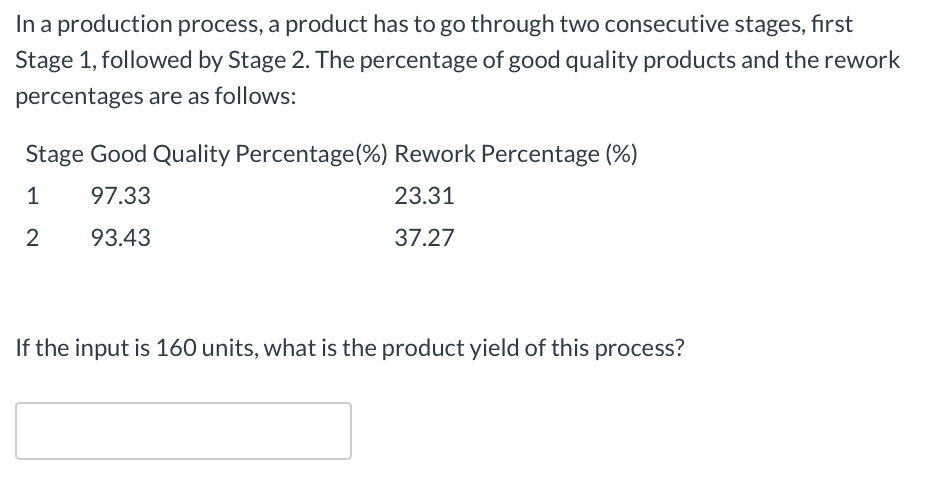
Task: Click the Rework Percentage (%) header
Action: click(x=517, y=154)
